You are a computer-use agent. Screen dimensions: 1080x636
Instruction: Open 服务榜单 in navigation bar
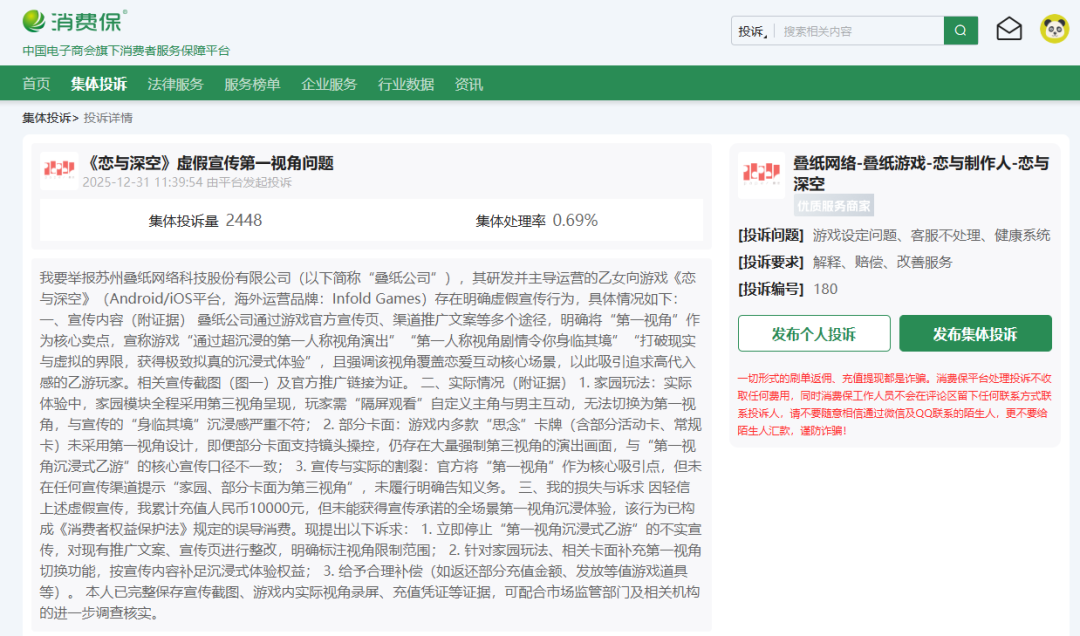(252, 84)
